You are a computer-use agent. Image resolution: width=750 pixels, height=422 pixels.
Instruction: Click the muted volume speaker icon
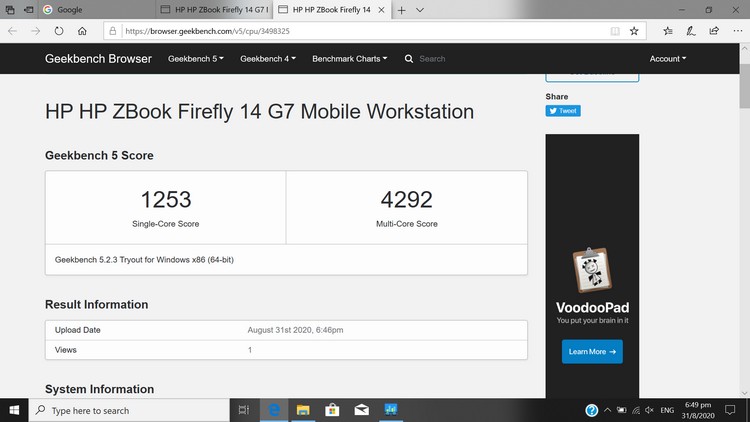click(x=650, y=410)
